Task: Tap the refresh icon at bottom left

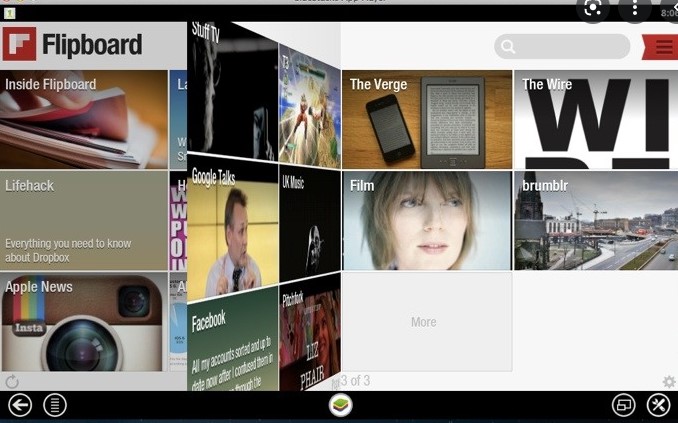Action: click(12, 381)
